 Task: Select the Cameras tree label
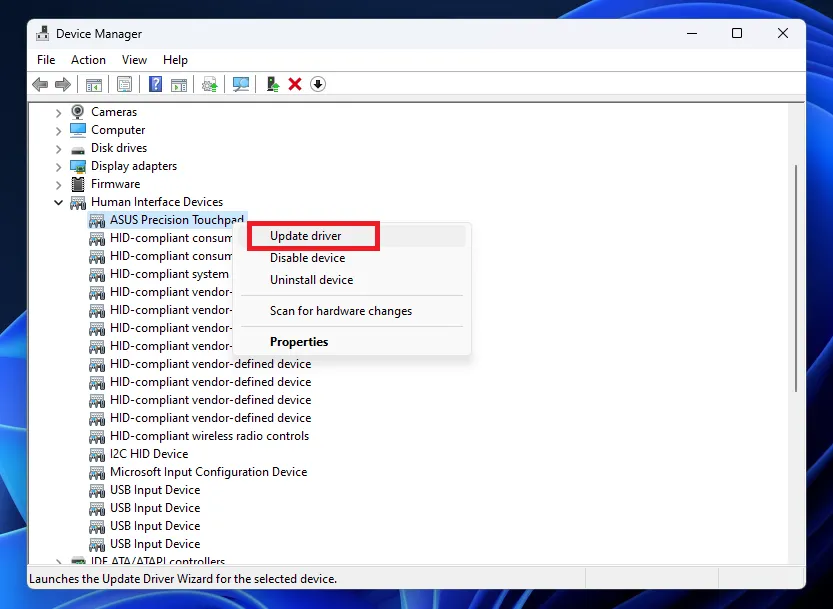114,112
